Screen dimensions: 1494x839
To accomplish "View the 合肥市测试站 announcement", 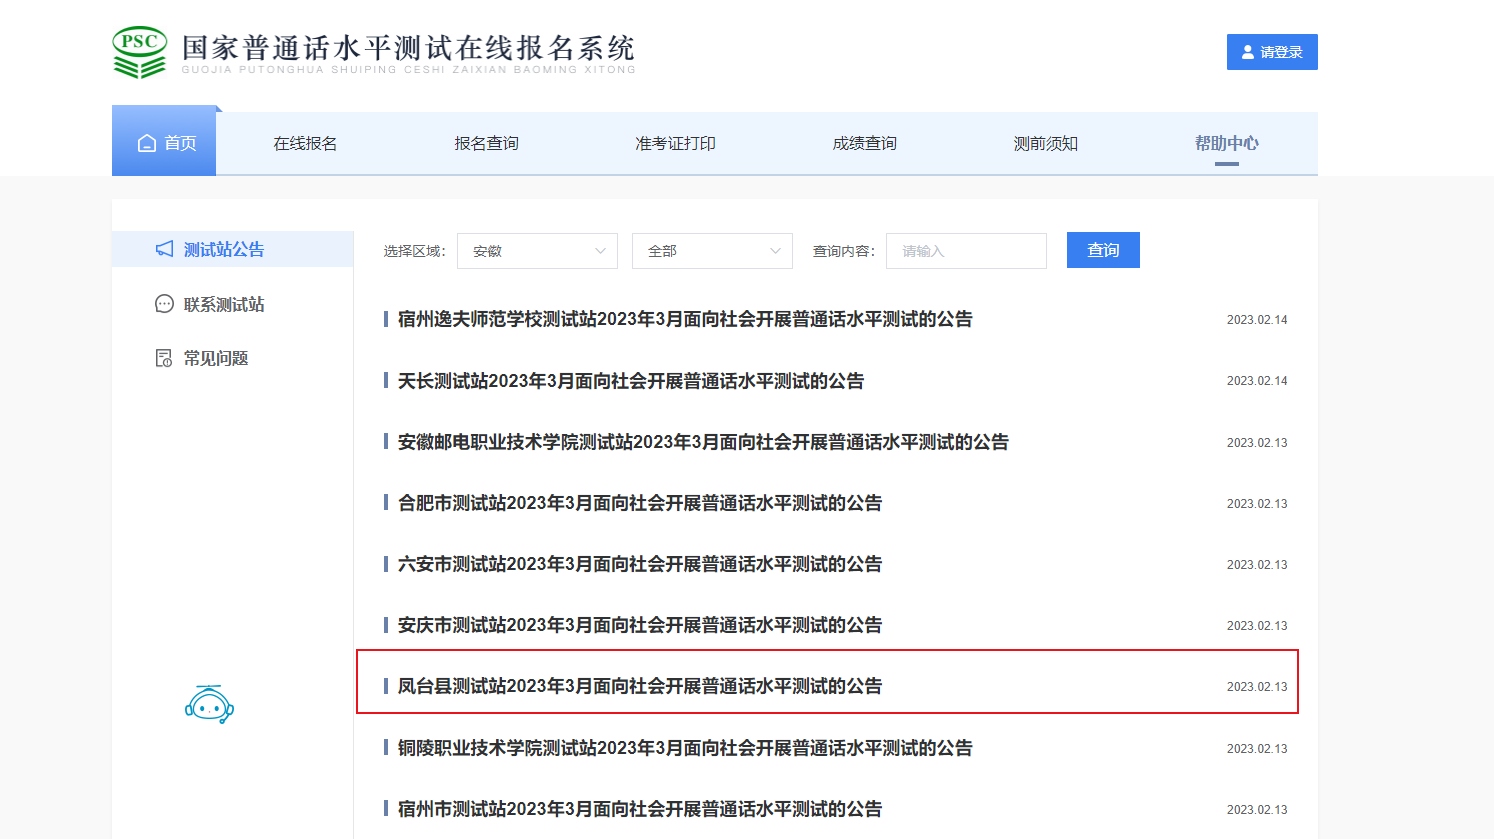I will click(x=640, y=503).
